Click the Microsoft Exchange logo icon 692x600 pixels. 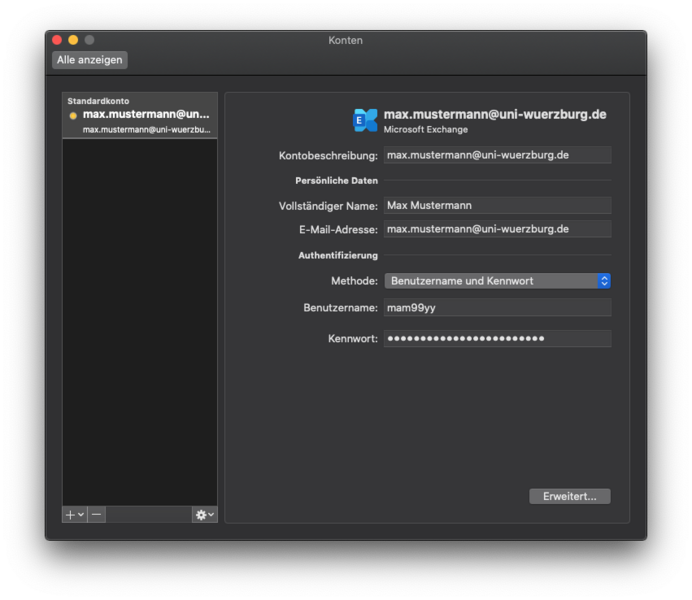point(365,120)
